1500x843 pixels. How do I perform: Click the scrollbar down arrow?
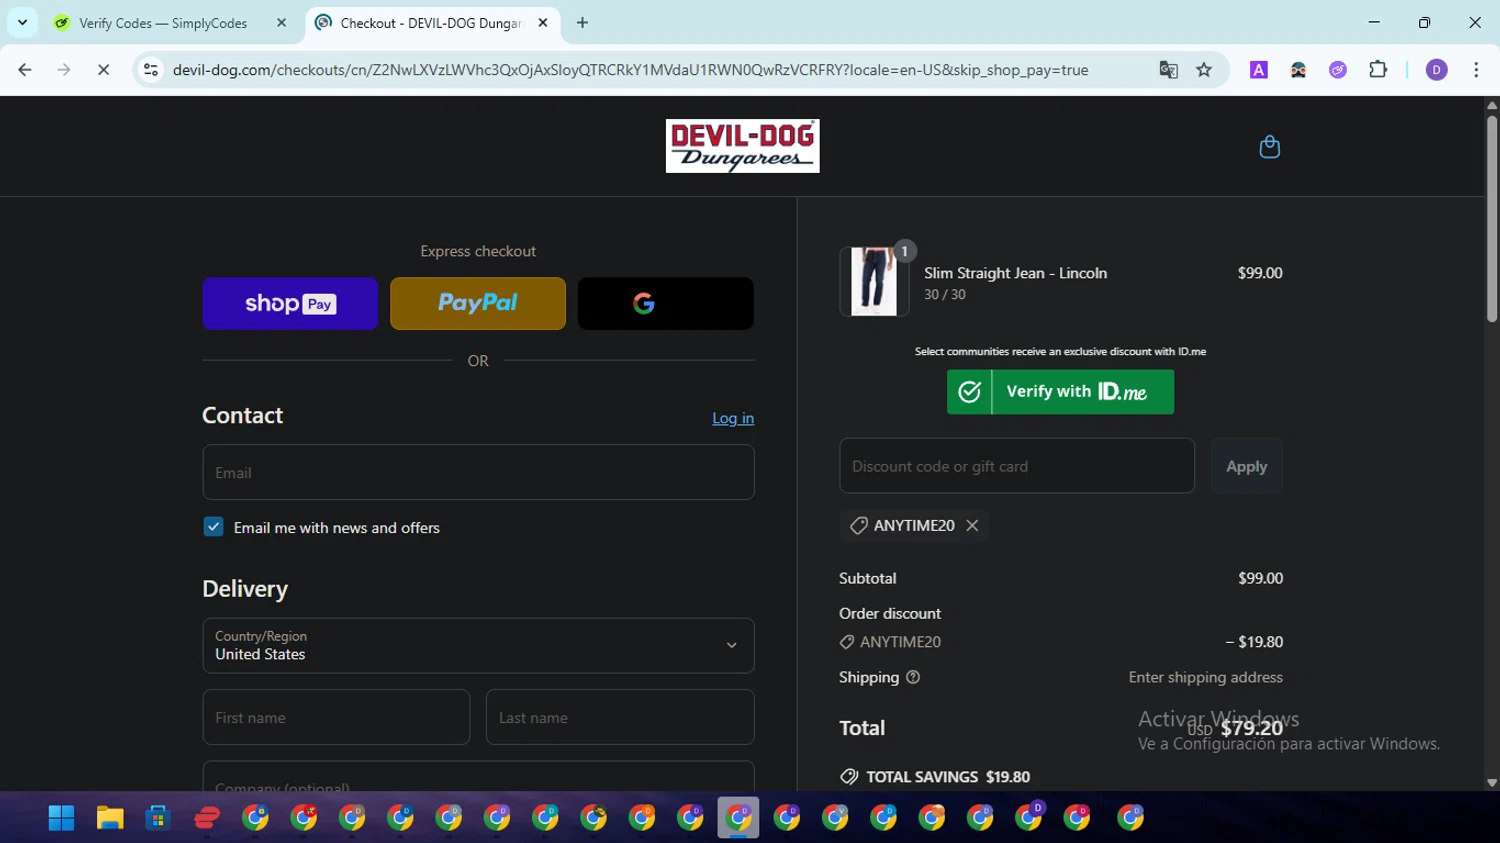(x=1491, y=783)
